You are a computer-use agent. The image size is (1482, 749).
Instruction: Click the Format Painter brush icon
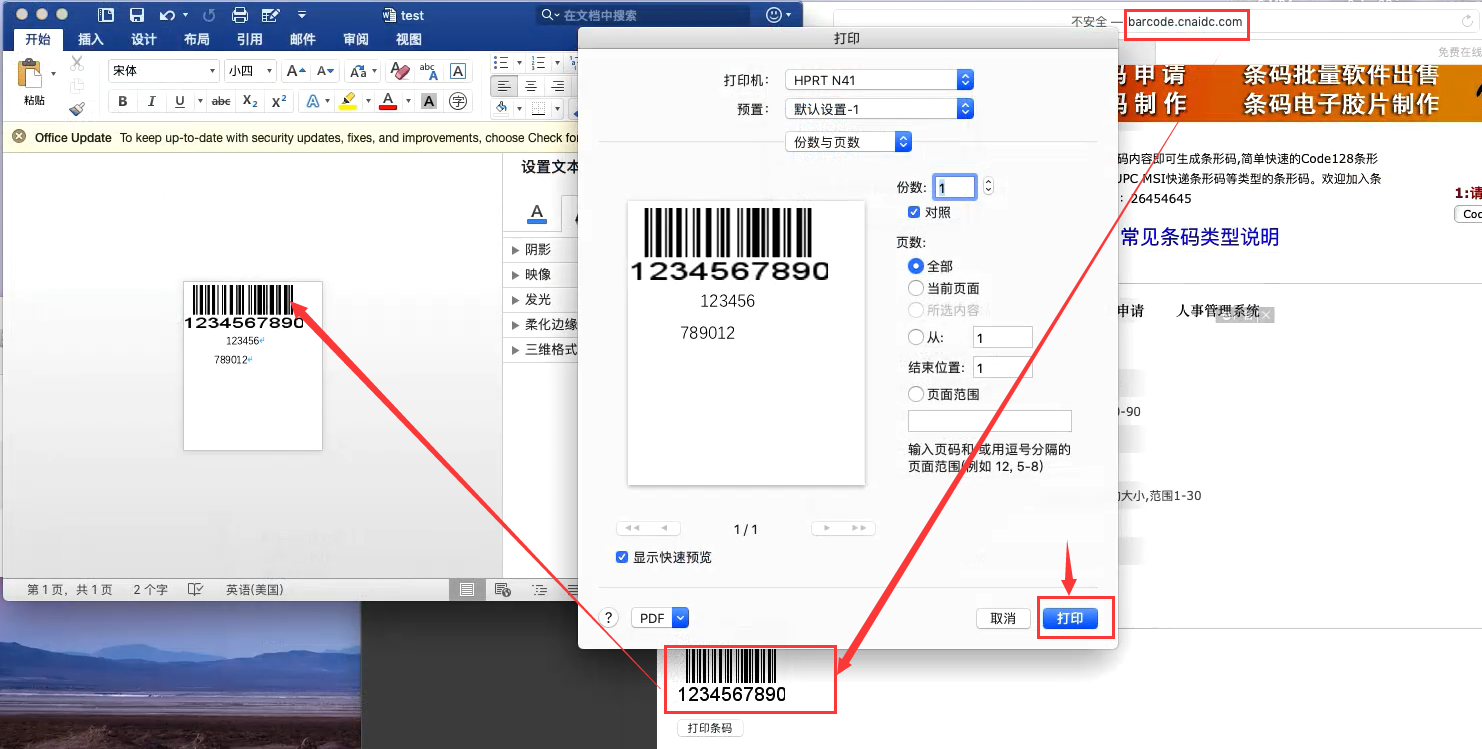pyautogui.click(x=77, y=109)
